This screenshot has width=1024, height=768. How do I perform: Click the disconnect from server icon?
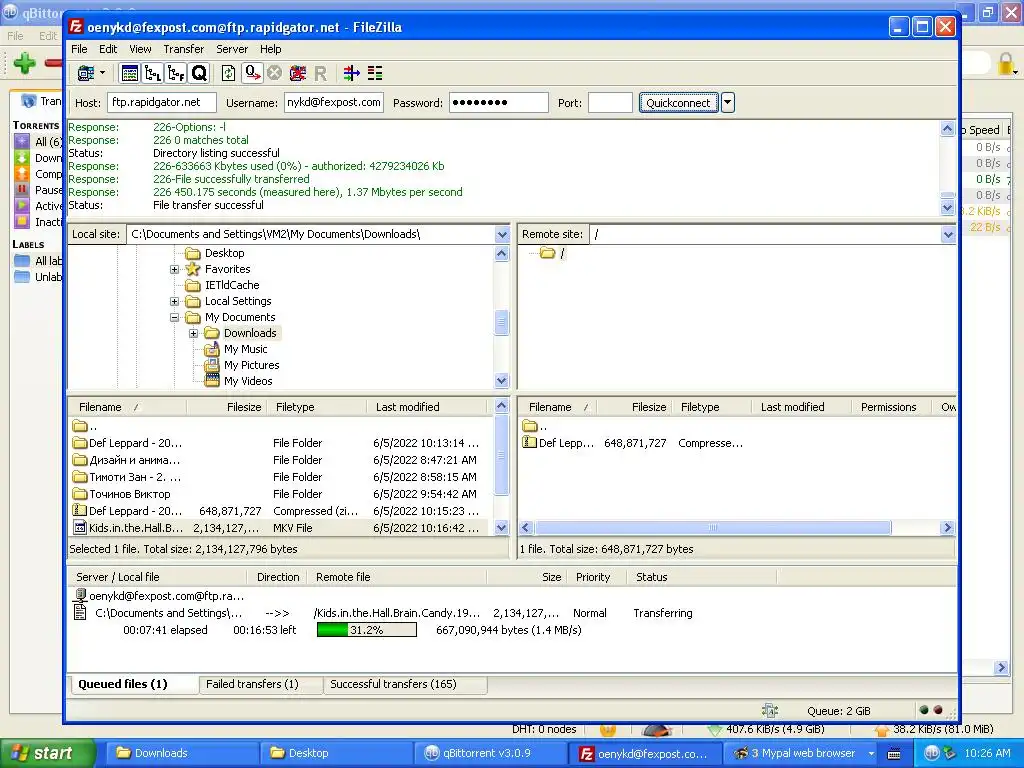pyautogui.click(x=298, y=73)
